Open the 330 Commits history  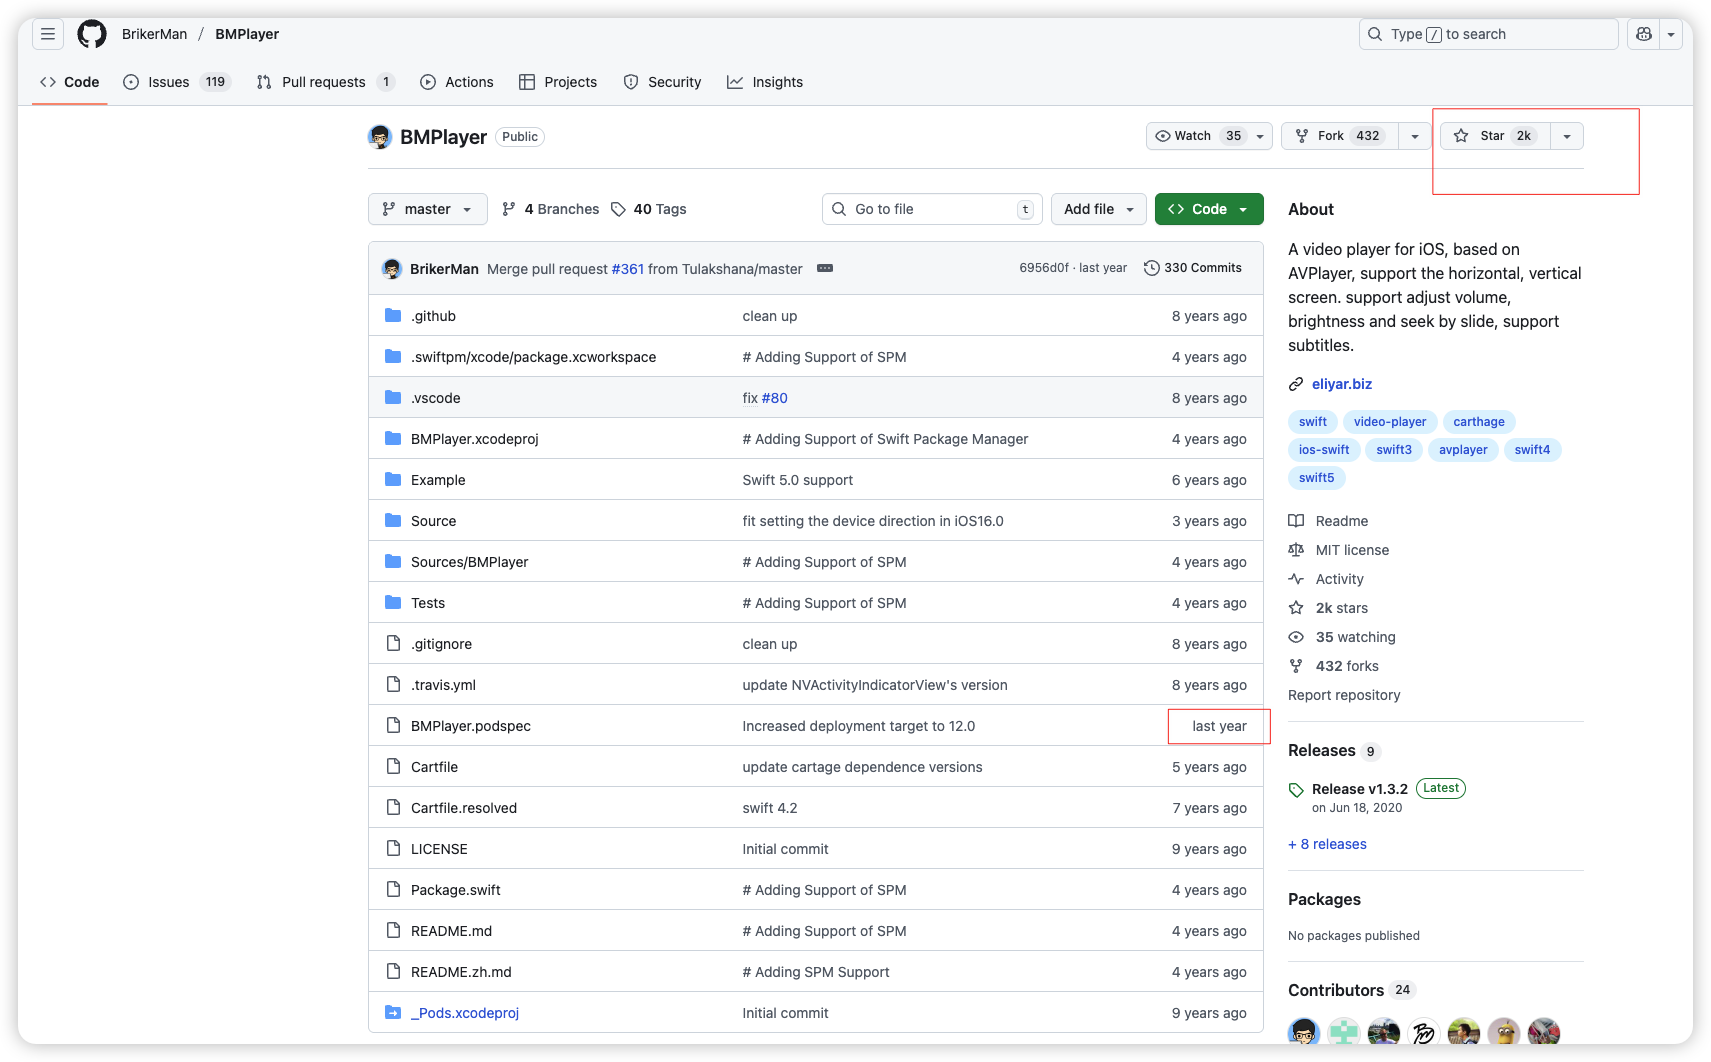tap(1192, 268)
